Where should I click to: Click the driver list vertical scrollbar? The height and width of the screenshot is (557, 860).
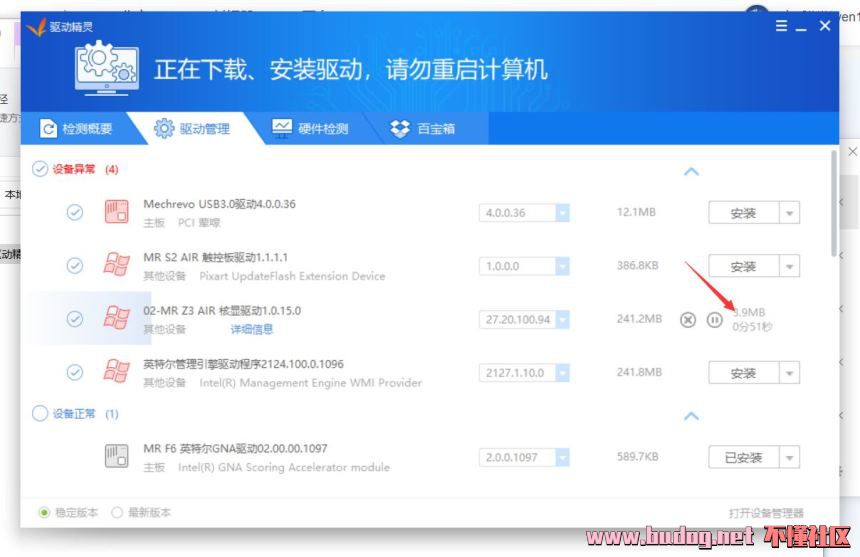coord(834,204)
